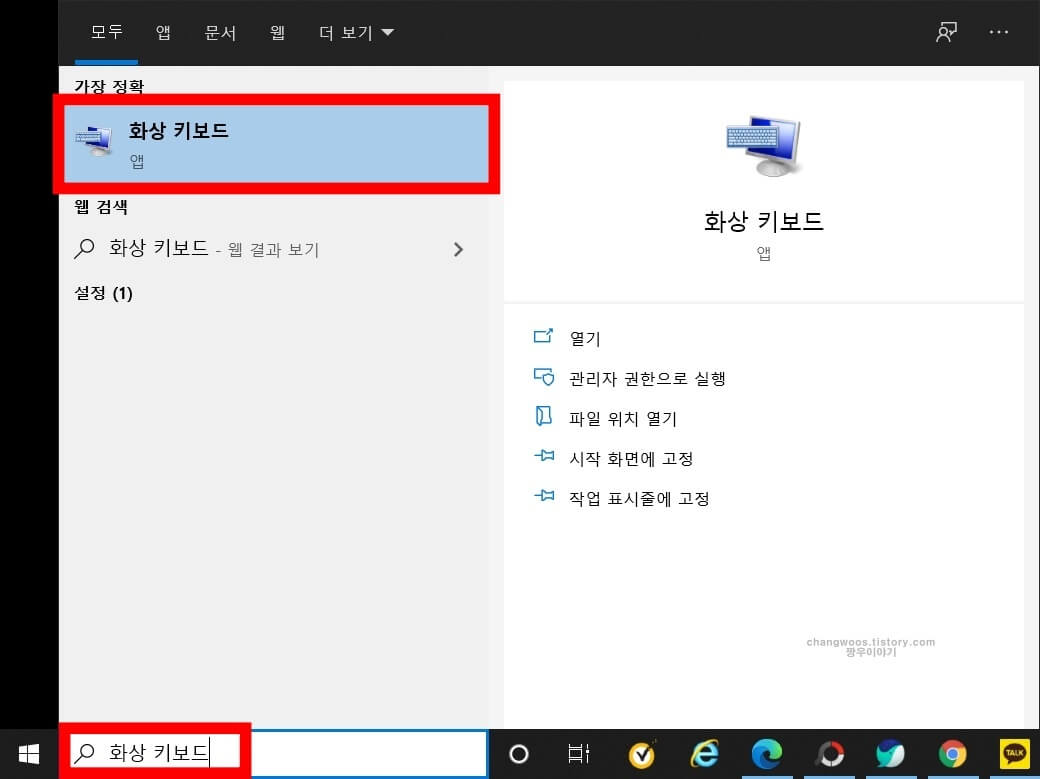Select 관리자 권한으로 실행
The height and width of the screenshot is (779, 1040).
tap(647, 378)
